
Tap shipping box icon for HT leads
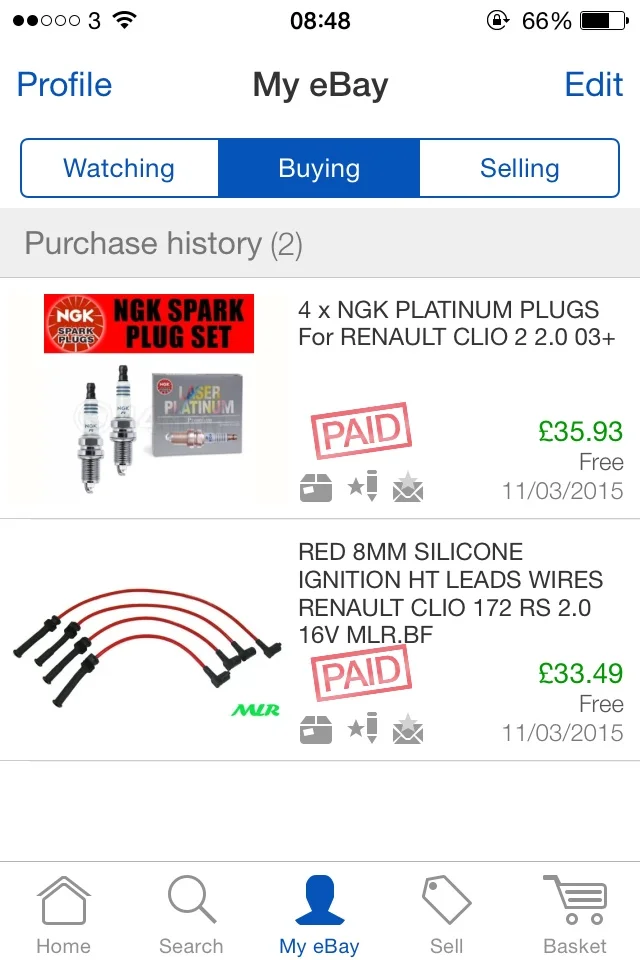[316, 730]
